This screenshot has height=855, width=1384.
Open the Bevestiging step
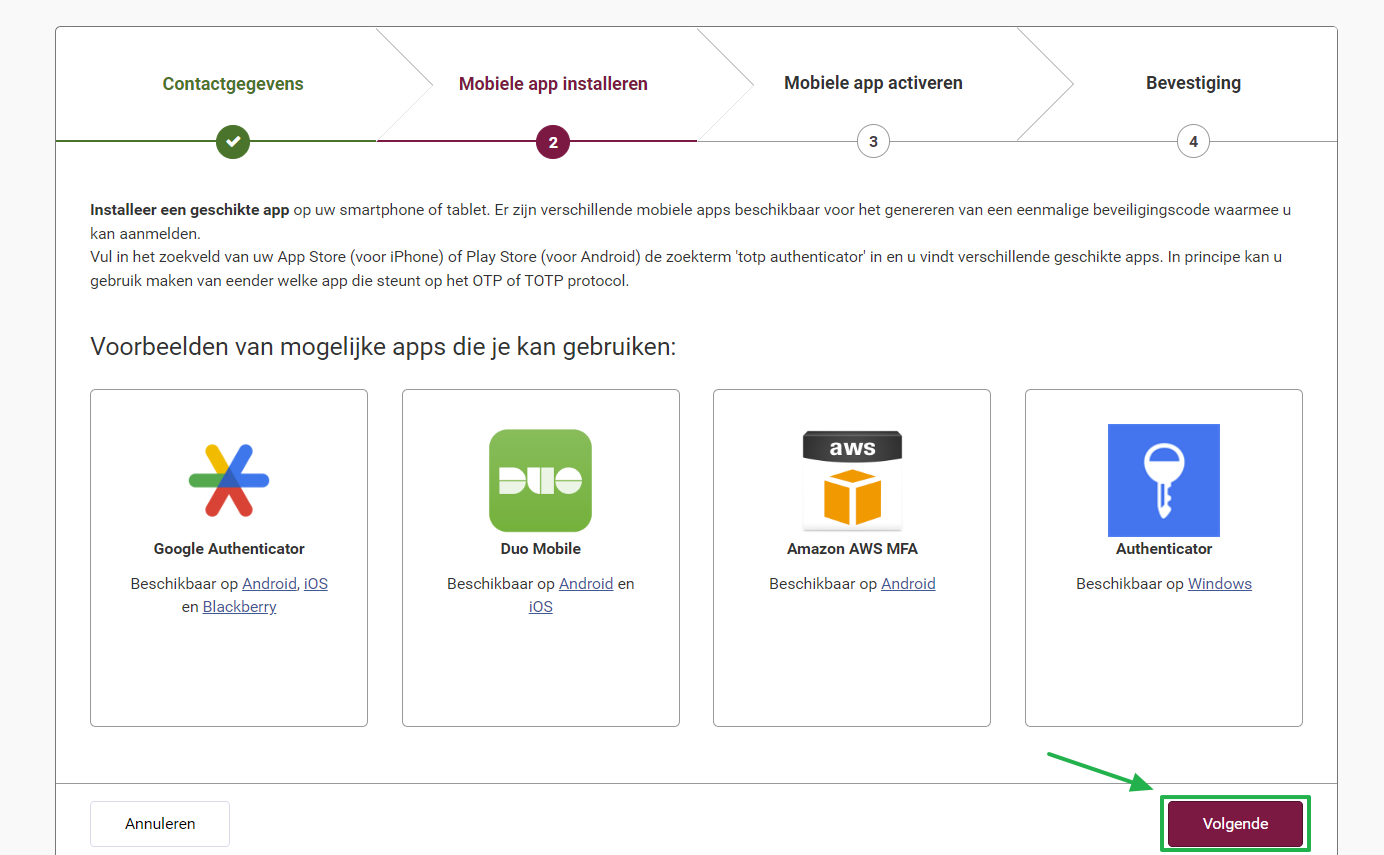1193,83
